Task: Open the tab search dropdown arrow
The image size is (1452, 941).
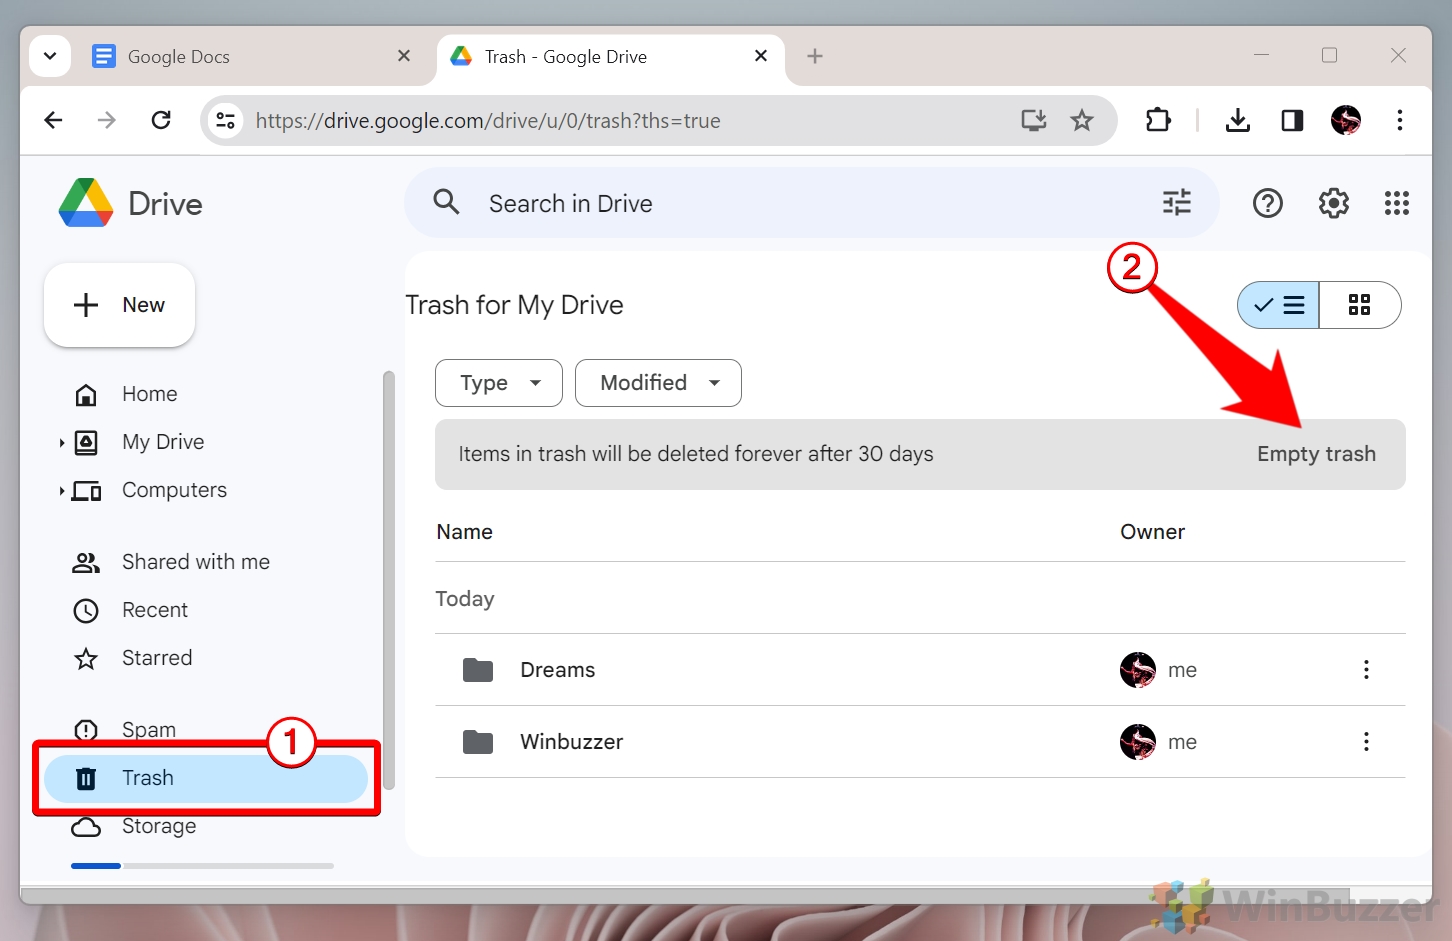Action: pos(50,56)
